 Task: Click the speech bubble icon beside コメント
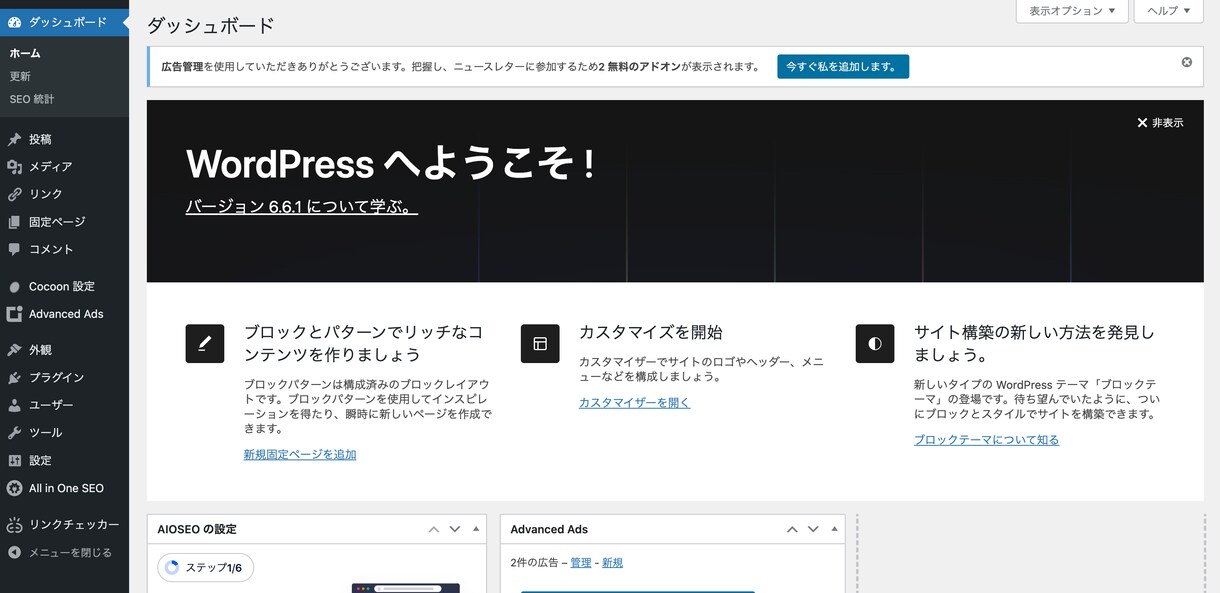(x=14, y=249)
